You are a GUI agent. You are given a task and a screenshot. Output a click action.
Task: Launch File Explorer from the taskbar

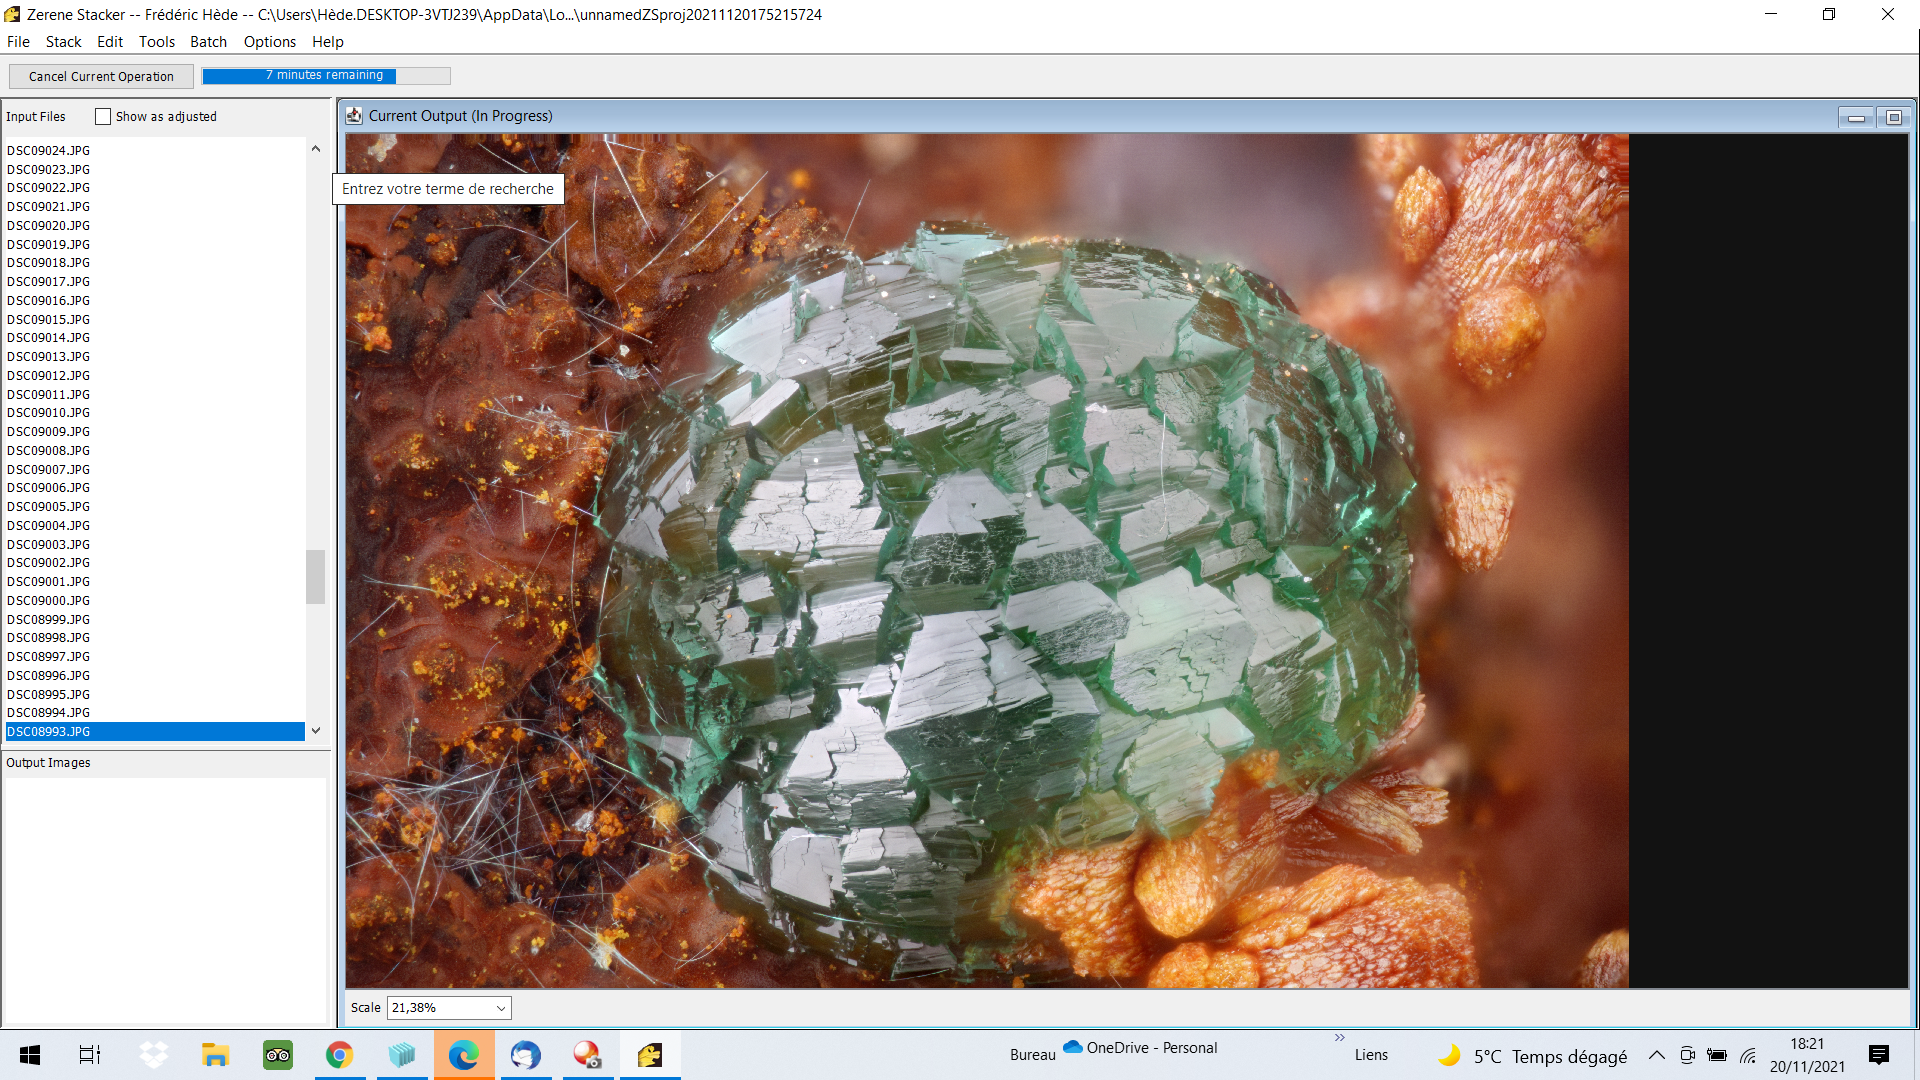coord(215,1055)
